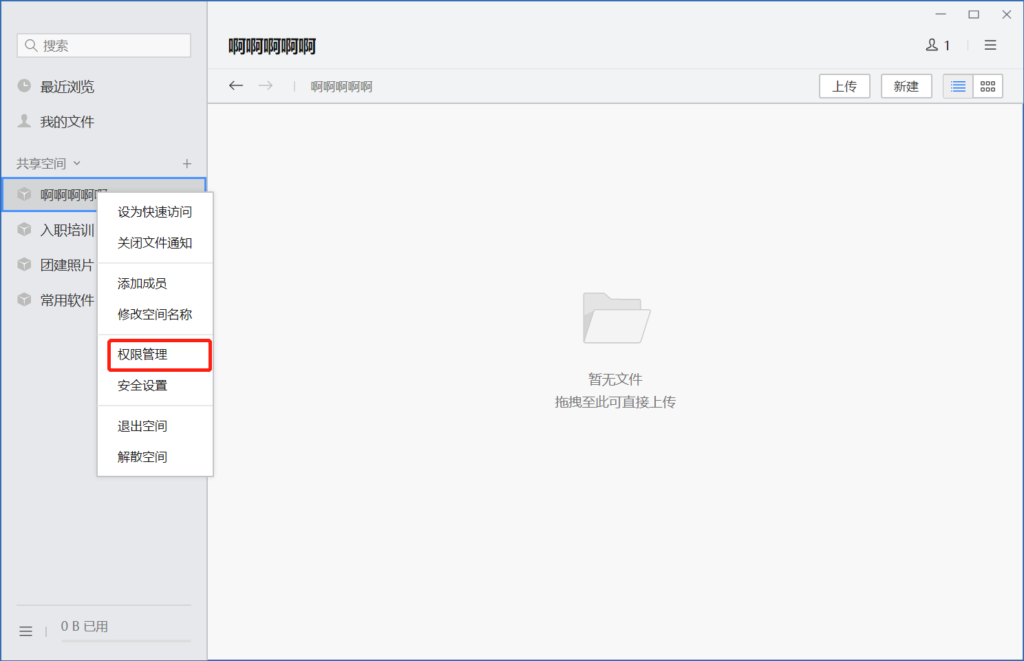The width and height of the screenshot is (1024, 661).
Task: Open the member count icon
Action: 938,45
